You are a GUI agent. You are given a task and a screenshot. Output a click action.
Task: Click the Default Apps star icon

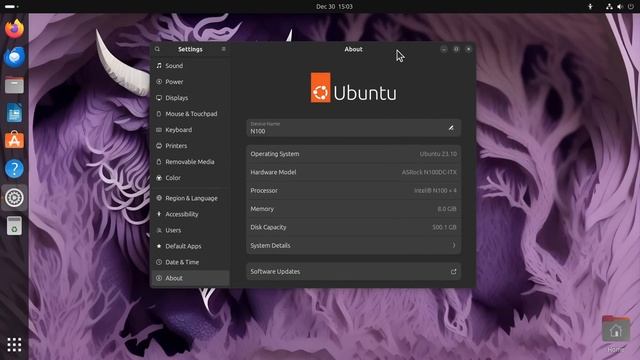click(x=159, y=246)
